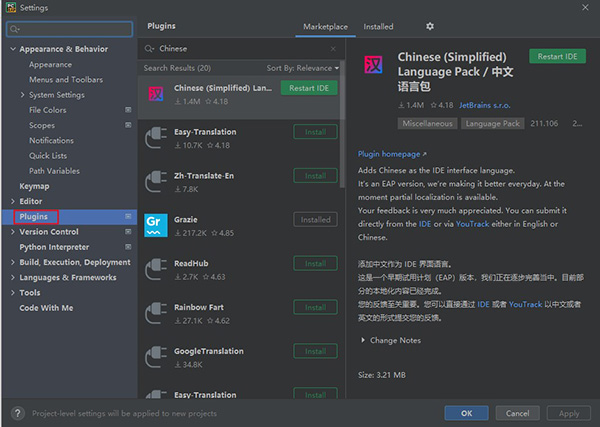Click the Rainbow Fart plugin icon
Screen dimensions: 600x427
pyautogui.click(x=156, y=313)
